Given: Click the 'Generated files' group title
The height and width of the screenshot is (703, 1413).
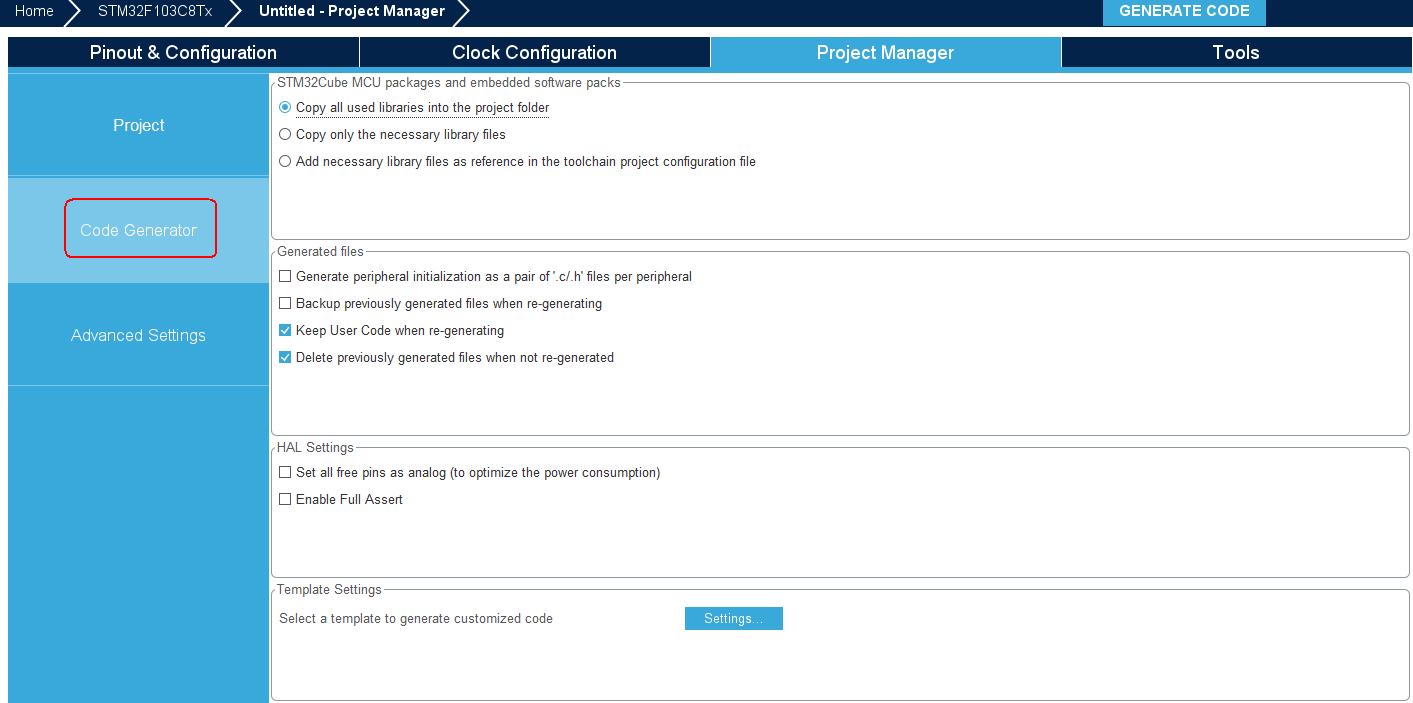Looking at the screenshot, I should (x=320, y=252).
